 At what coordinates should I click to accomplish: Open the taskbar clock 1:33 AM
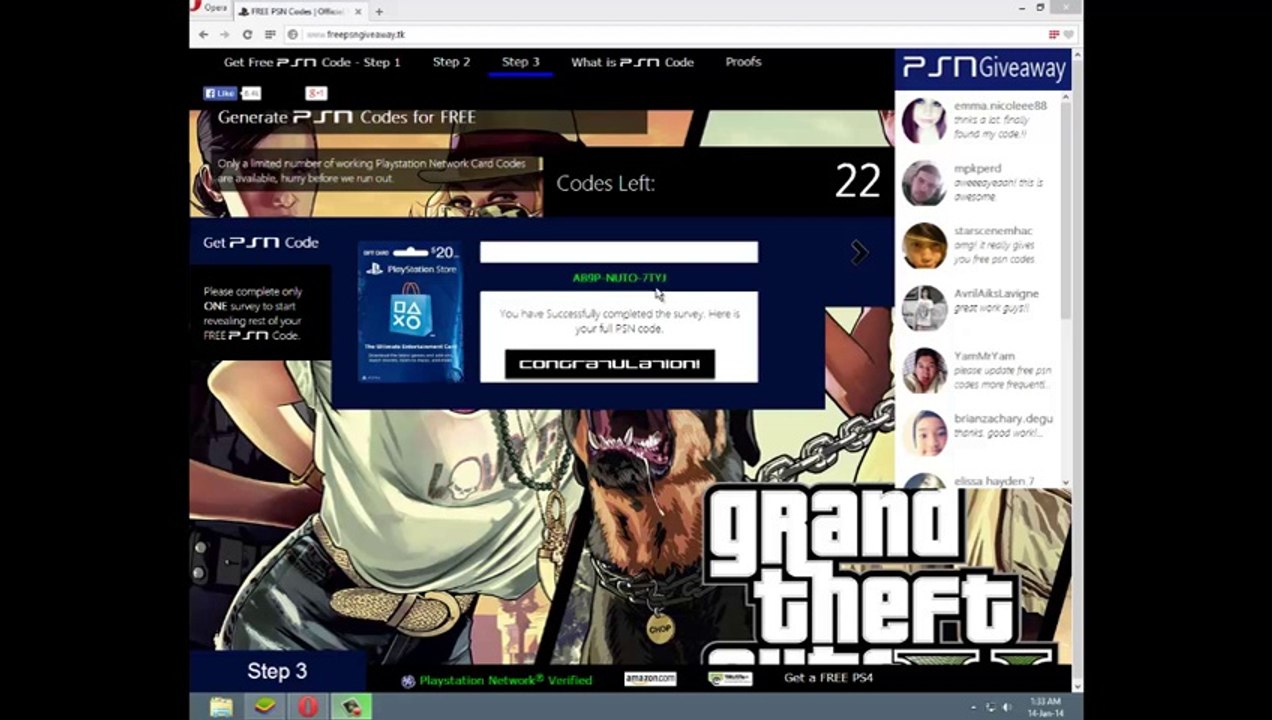[1044, 708]
